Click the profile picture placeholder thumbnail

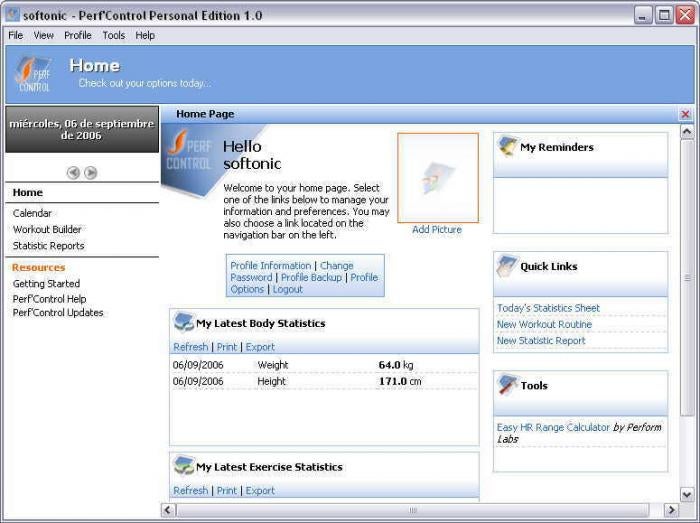[438, 178]
